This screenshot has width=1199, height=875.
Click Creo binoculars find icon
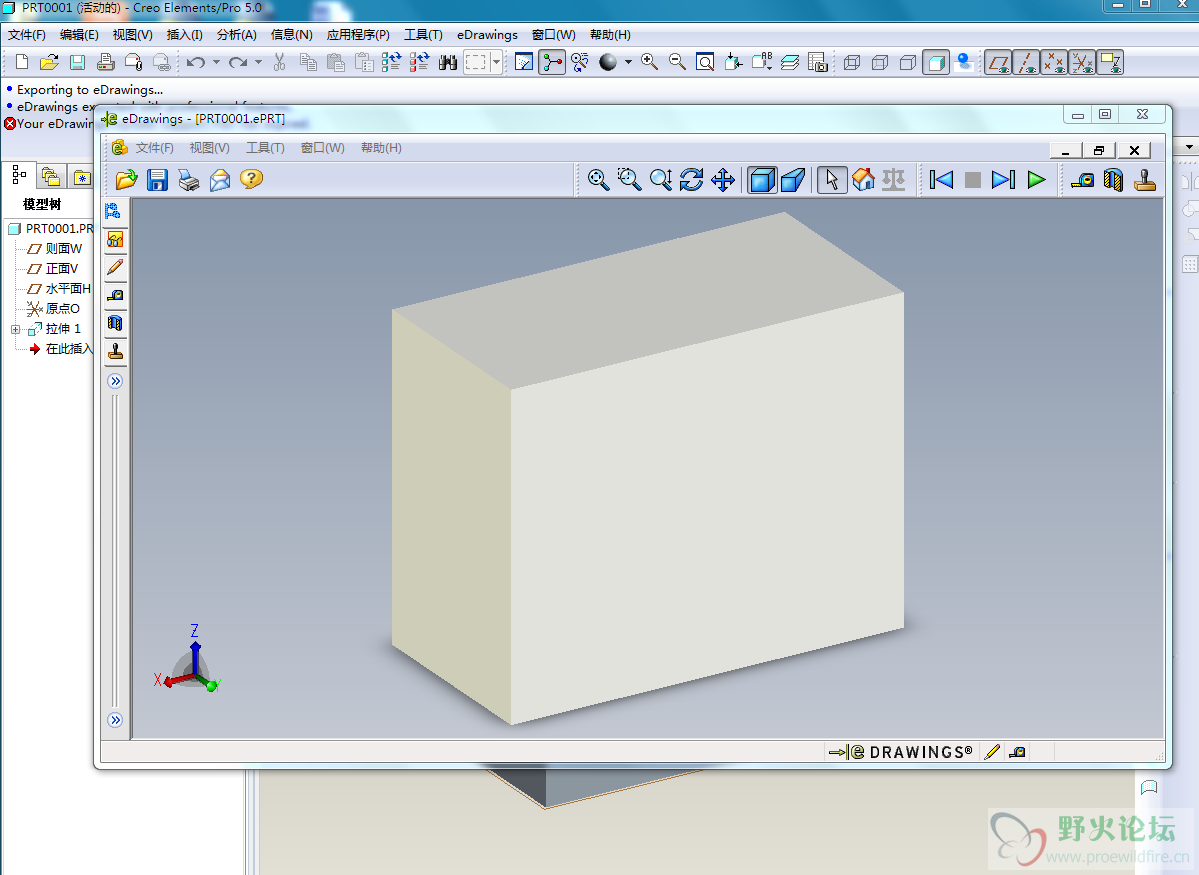[x=448, y=62]
